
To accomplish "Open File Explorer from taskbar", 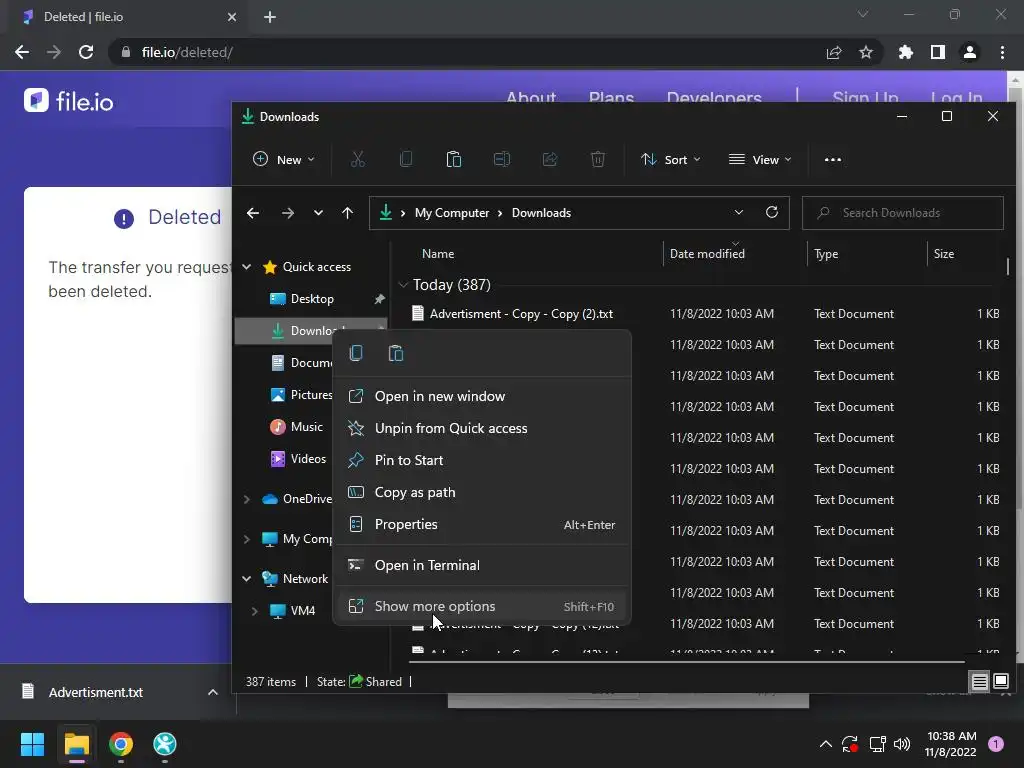I will click(76, 744).
